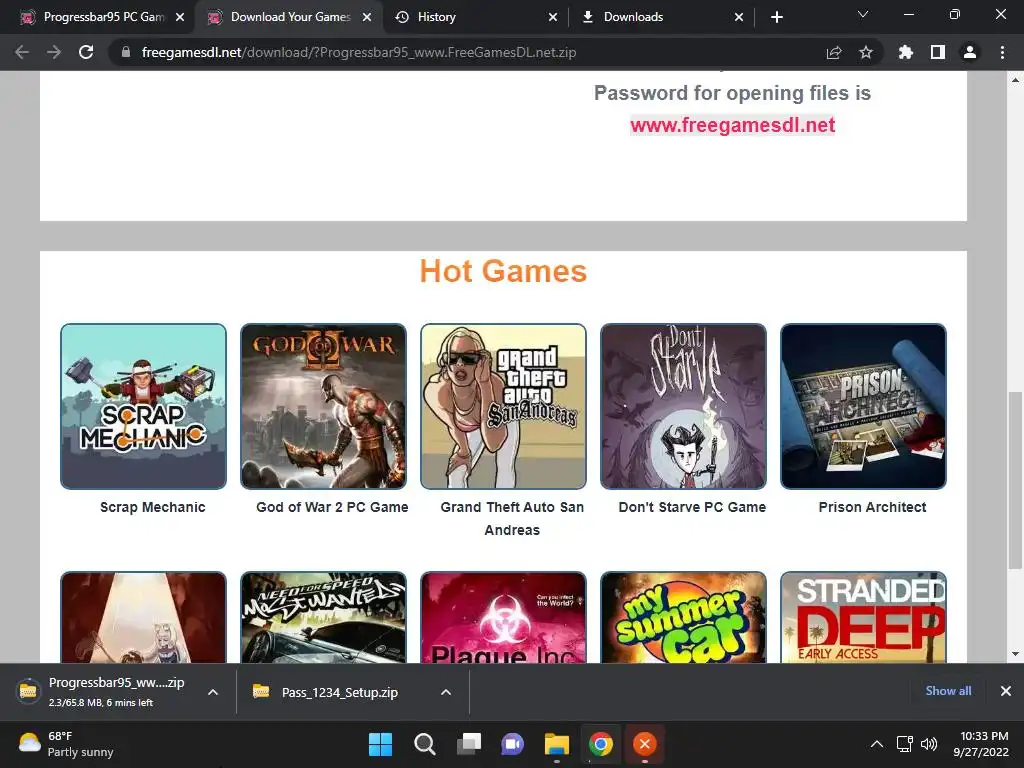
Task: Close the Progressbar95 PC Game tab
Action: tap(180, 17)
